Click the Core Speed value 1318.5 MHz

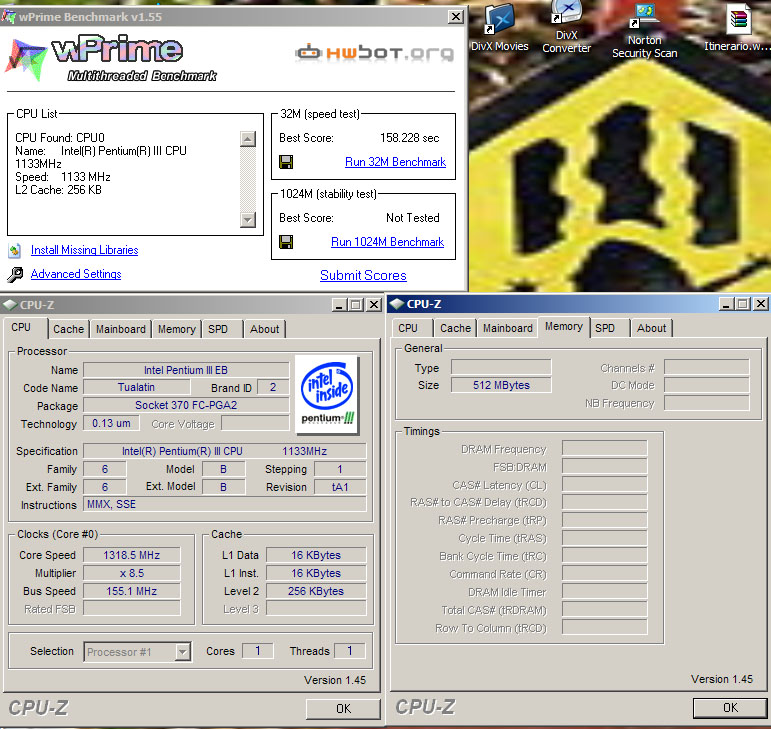[x=132, y=555]
